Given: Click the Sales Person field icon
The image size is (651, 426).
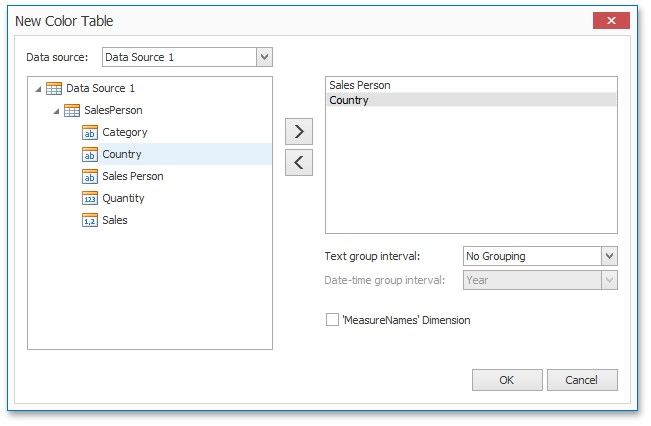Looking at the screenshot, I should coord(90,177).
